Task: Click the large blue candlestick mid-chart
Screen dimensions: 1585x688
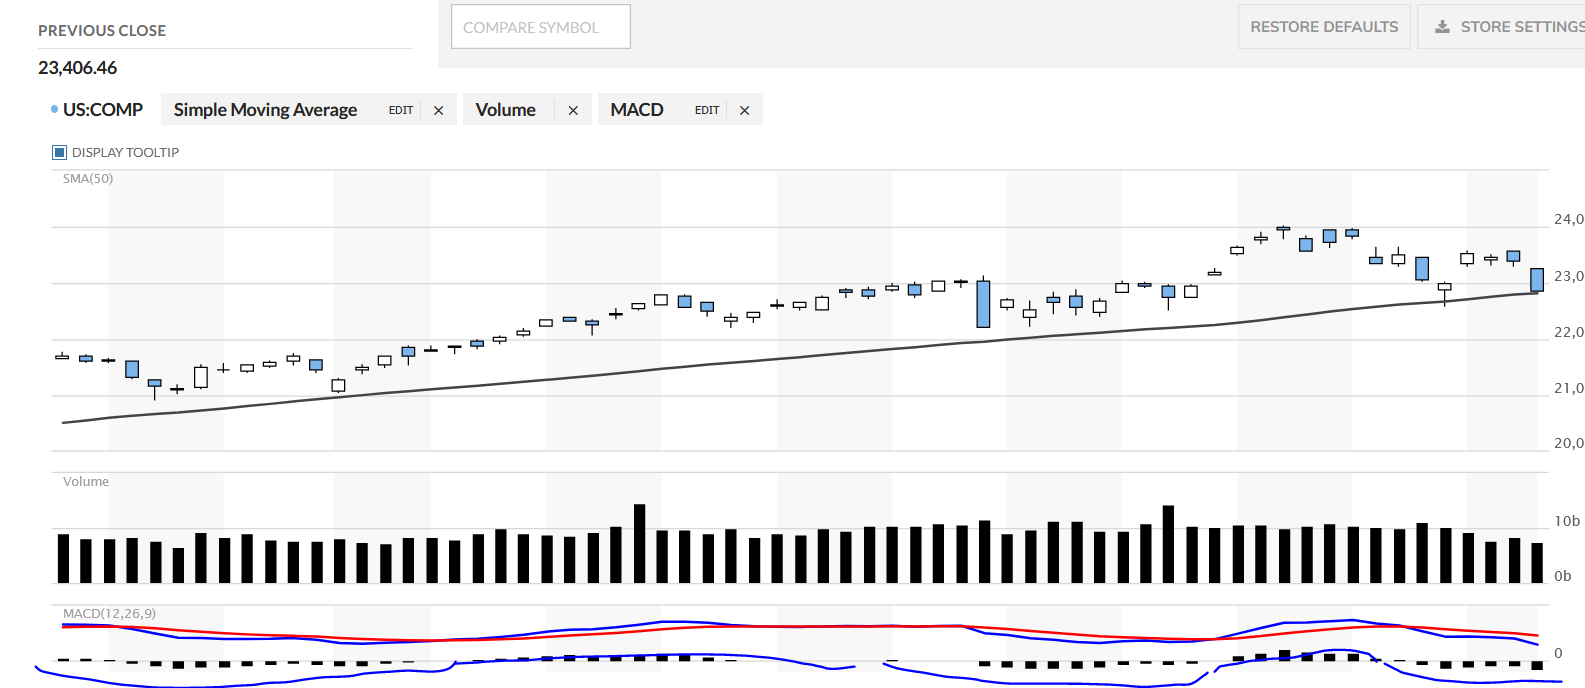Action: pos(984,304)
